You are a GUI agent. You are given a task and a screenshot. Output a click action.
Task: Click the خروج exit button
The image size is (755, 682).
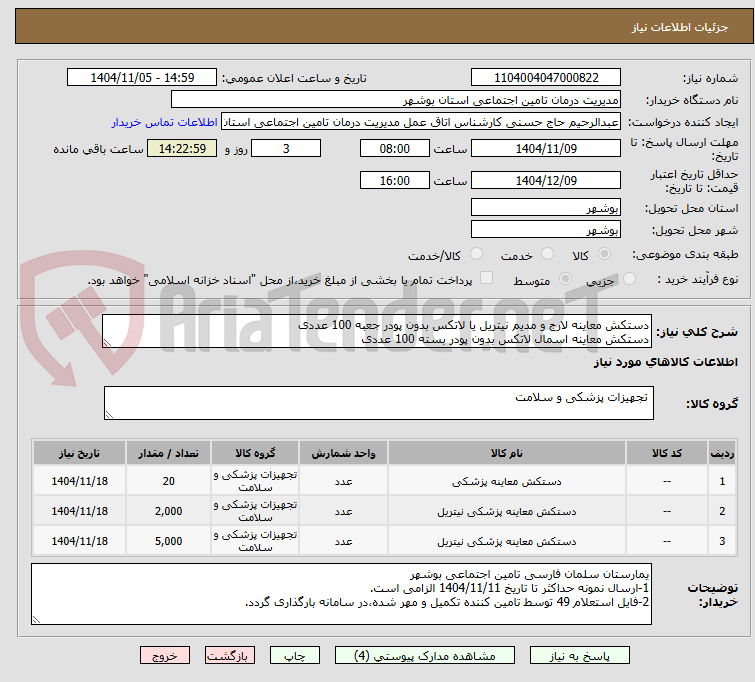165,656
